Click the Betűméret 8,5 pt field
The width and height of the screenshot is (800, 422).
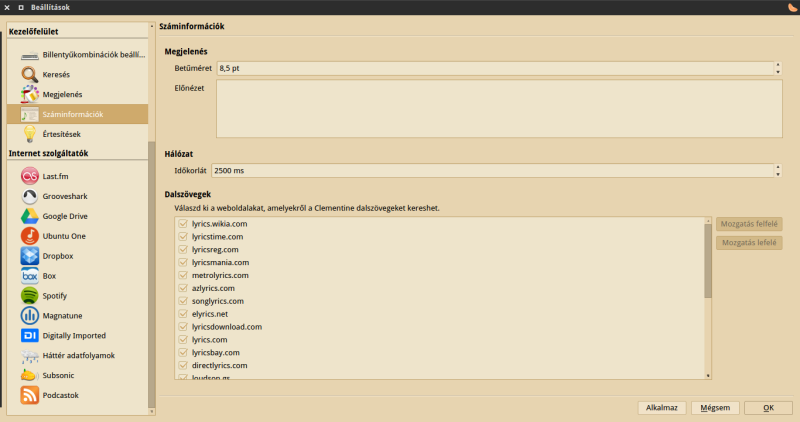click(495, 68)
